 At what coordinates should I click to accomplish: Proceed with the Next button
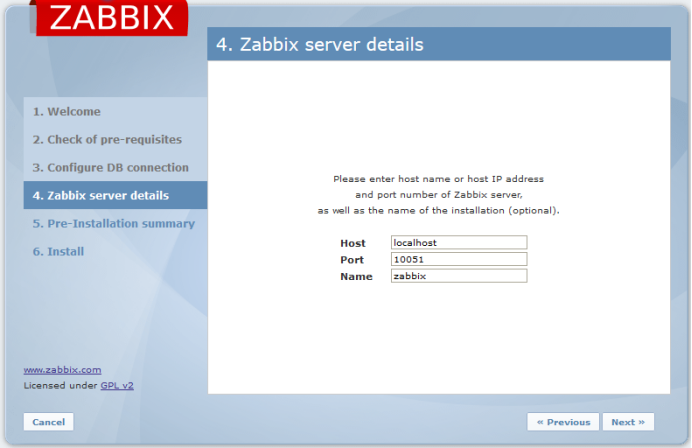(628, 422)
